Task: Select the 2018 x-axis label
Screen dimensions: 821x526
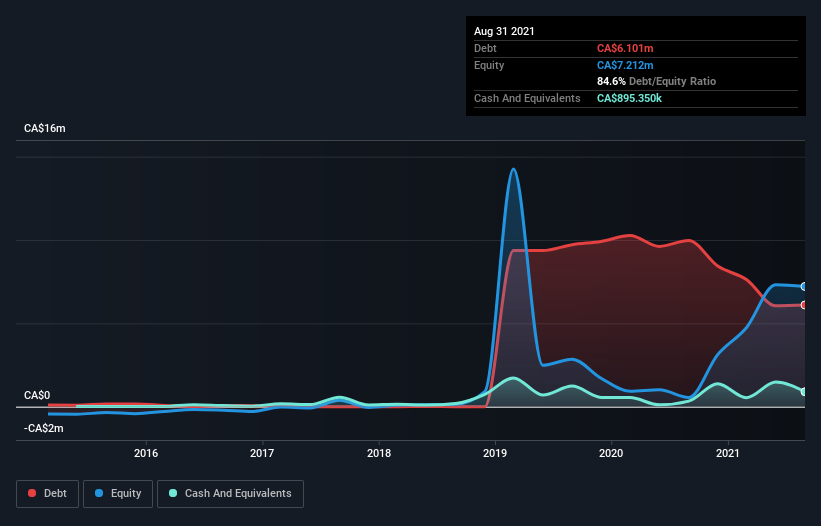Action: point(379,453)
